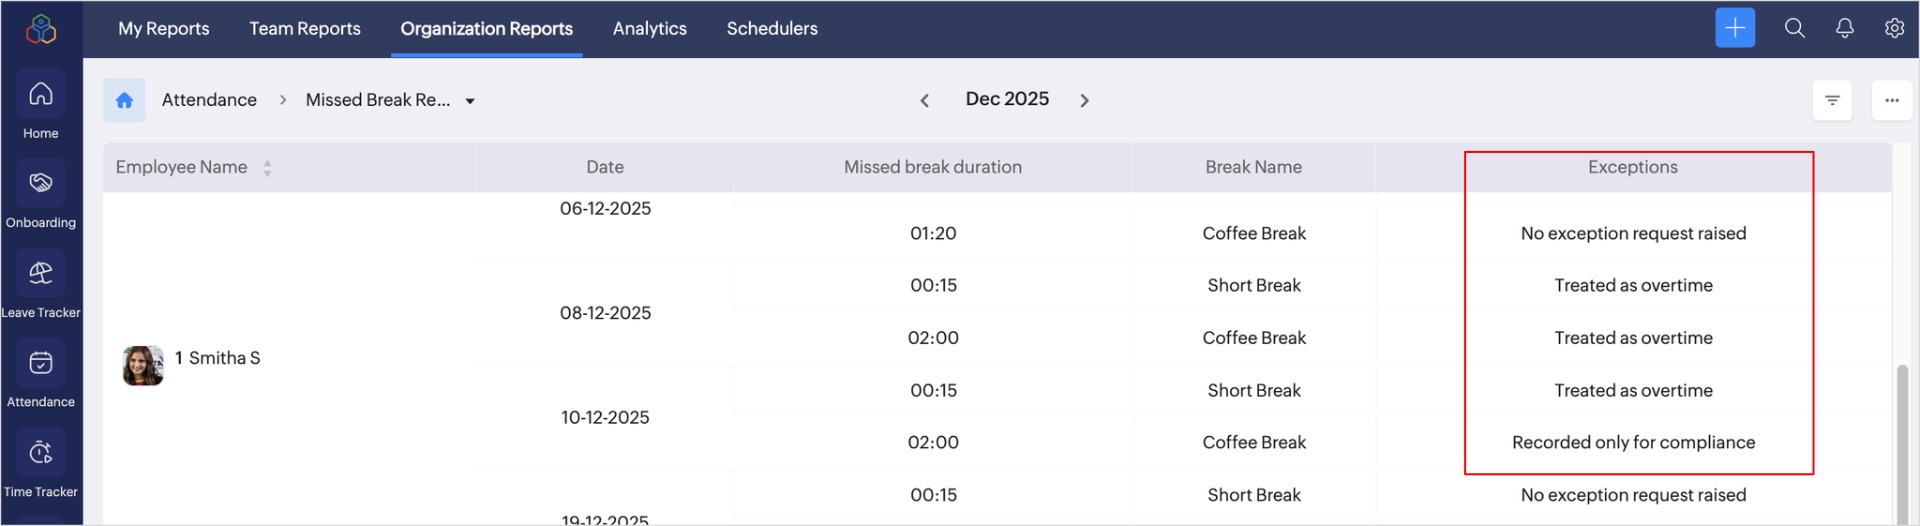
Task: Click the blue plus add button
Action: pyautogui.click(x=1735, y=28)
